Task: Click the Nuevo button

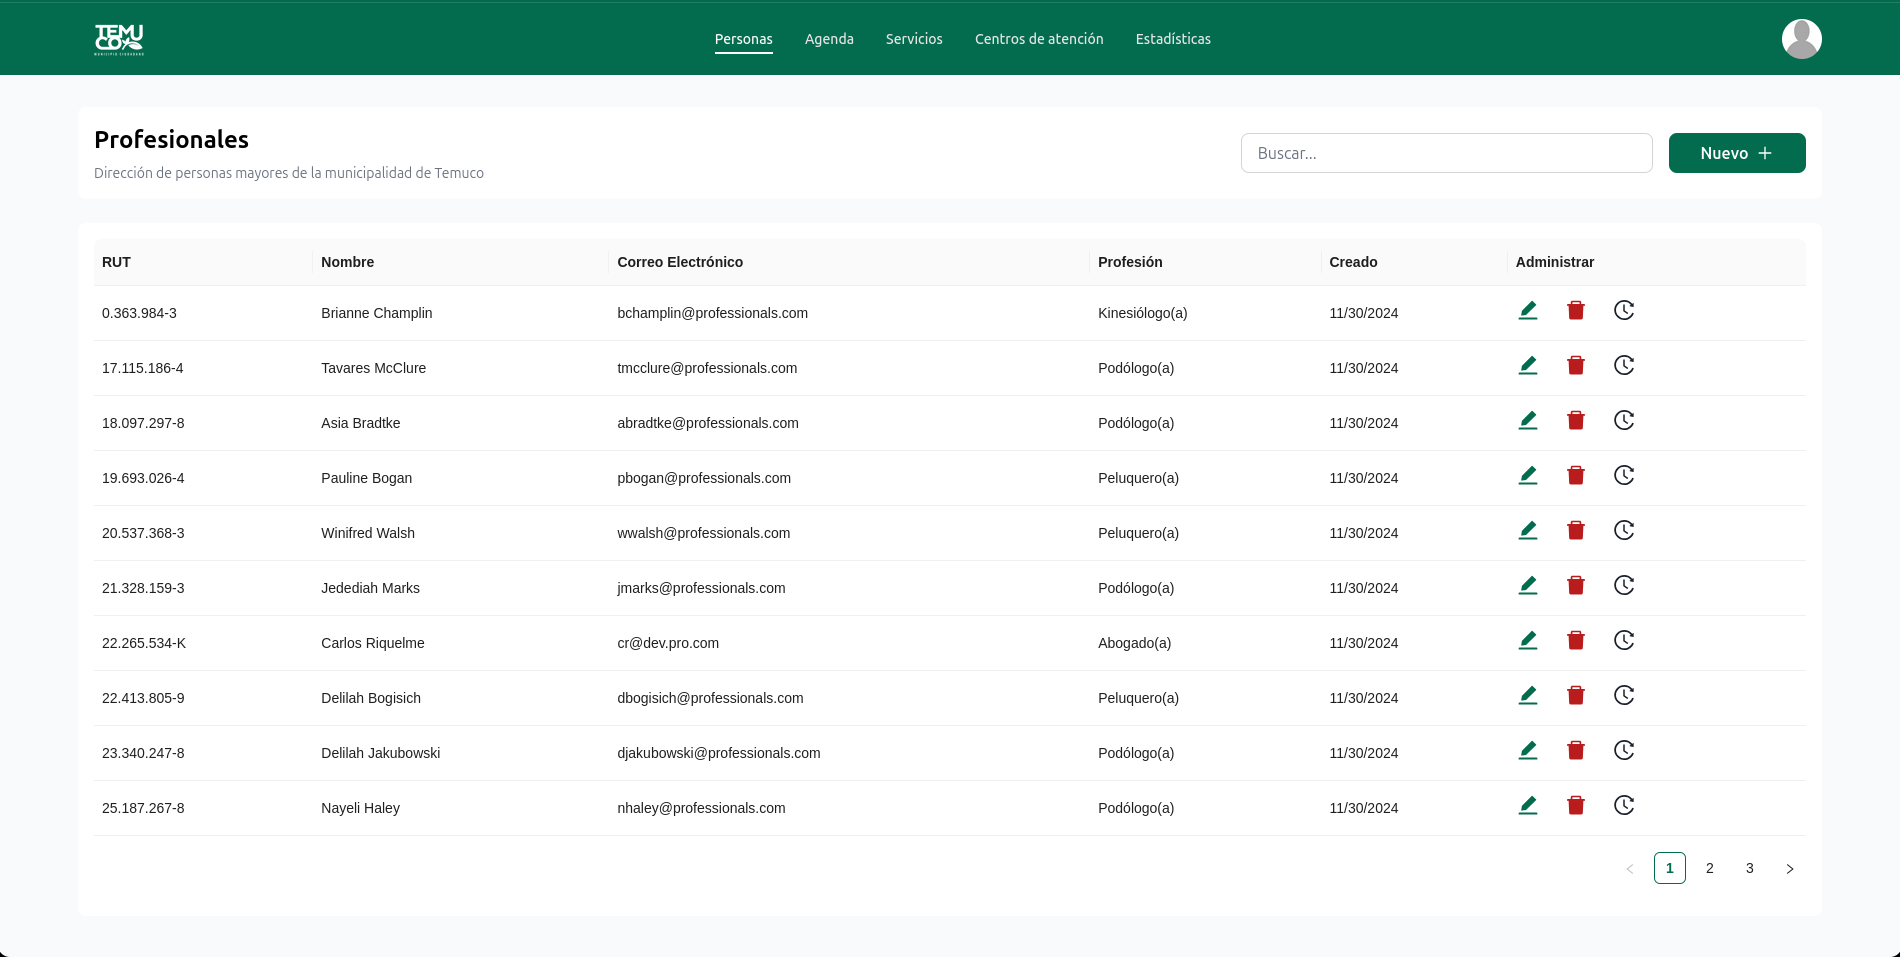Action: pyautogui.click(x=1737, y=153)
